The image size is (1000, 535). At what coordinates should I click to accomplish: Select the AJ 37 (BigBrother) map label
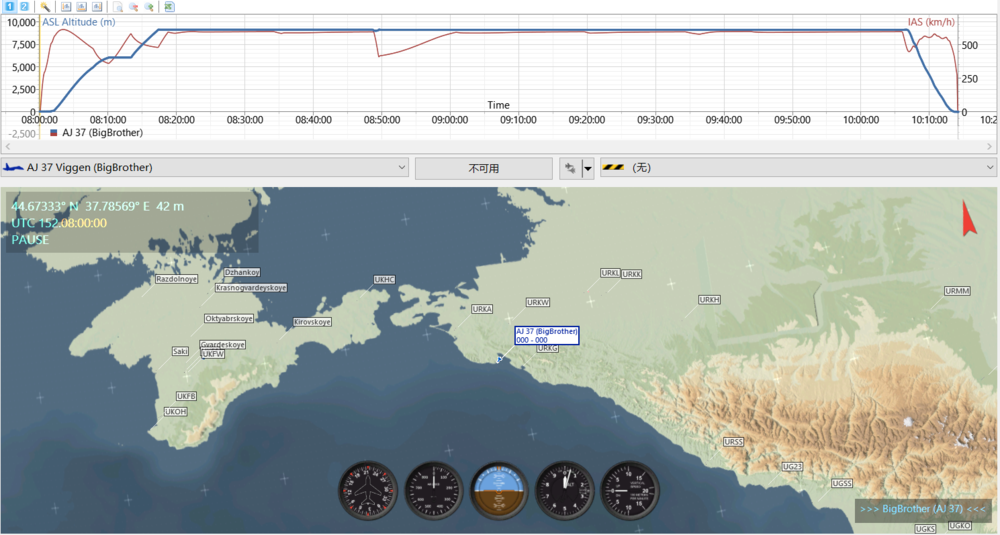tap(547, 335)
